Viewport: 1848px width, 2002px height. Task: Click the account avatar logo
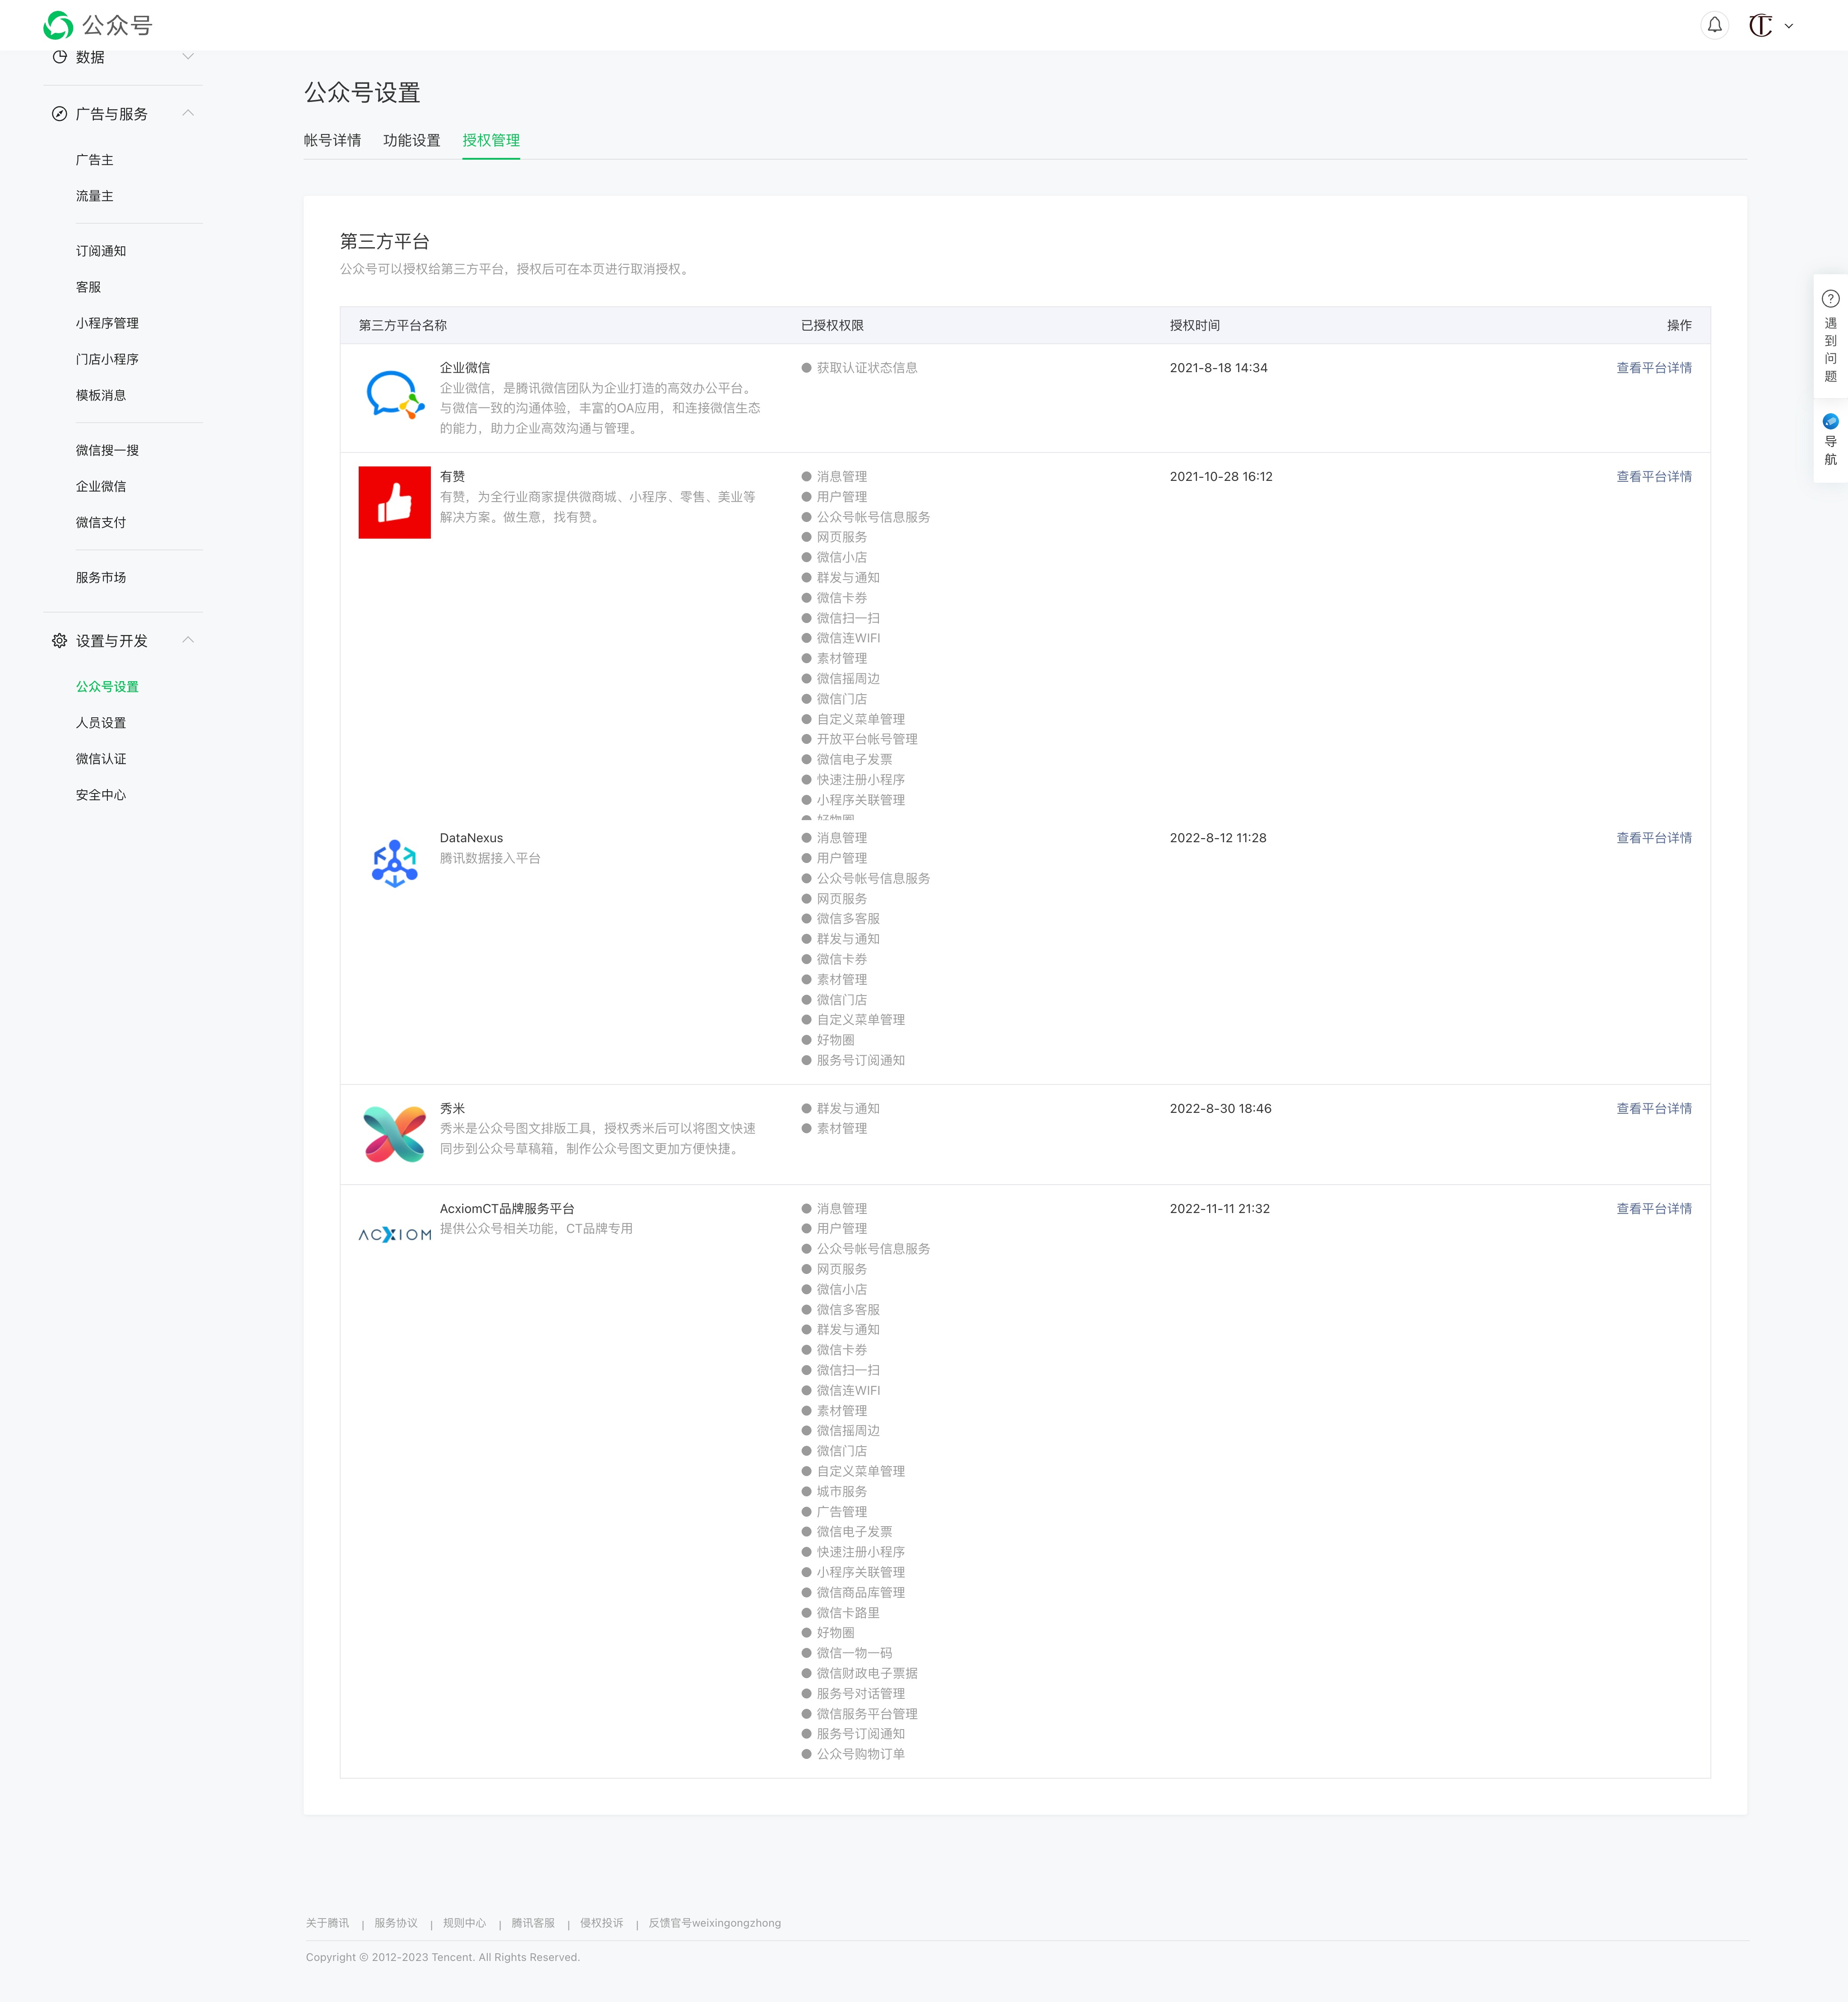[1760, 25]
